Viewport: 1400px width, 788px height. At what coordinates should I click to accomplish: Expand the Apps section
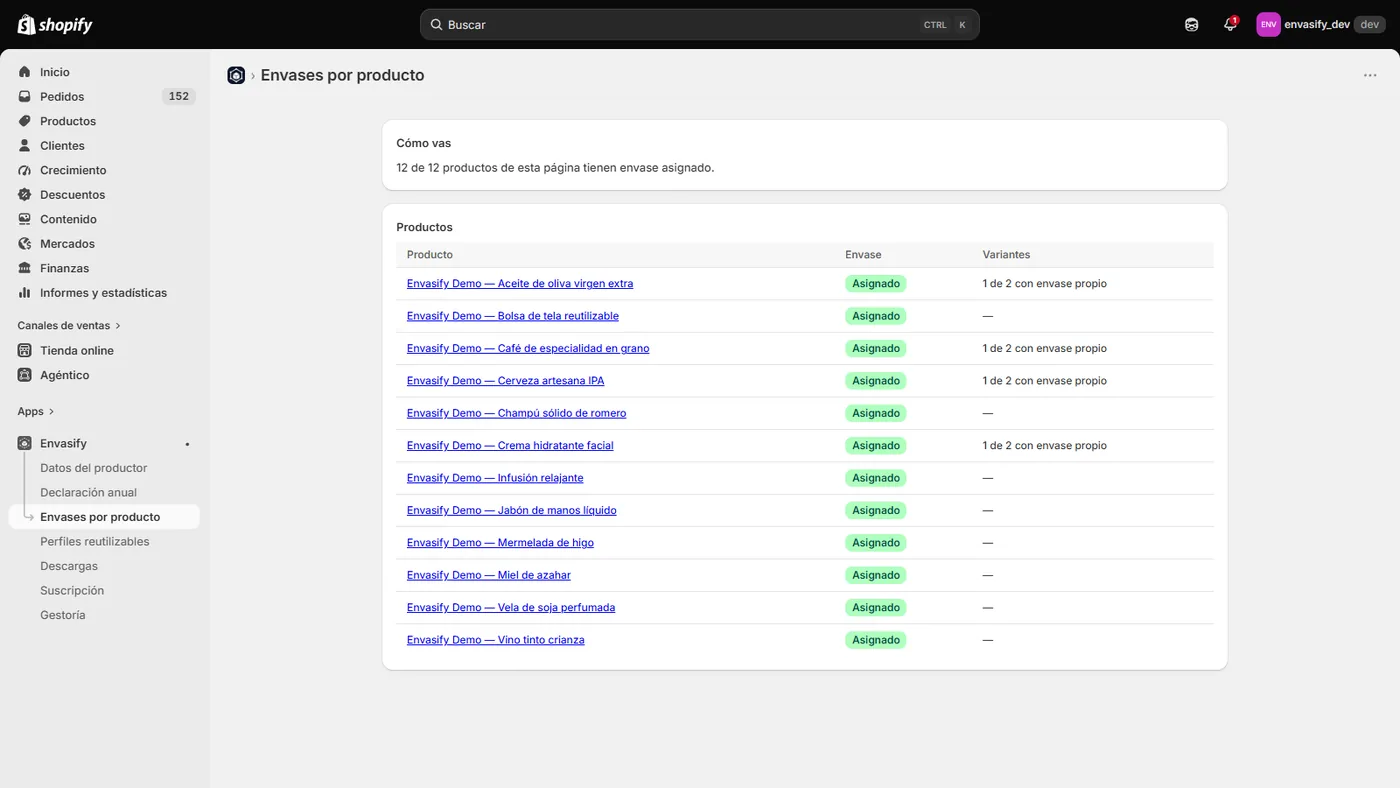(36, 412)
